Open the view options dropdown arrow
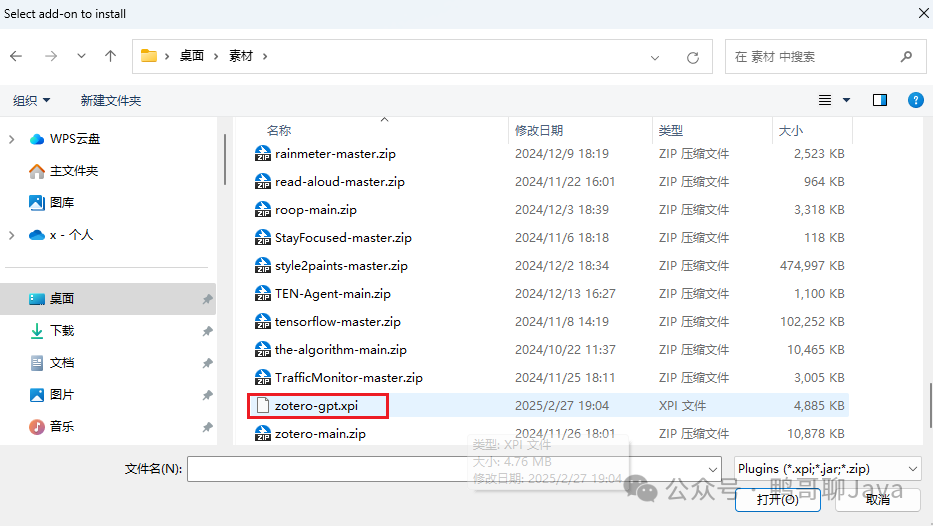This screenshot has width=933, height=526. [846, 100]
